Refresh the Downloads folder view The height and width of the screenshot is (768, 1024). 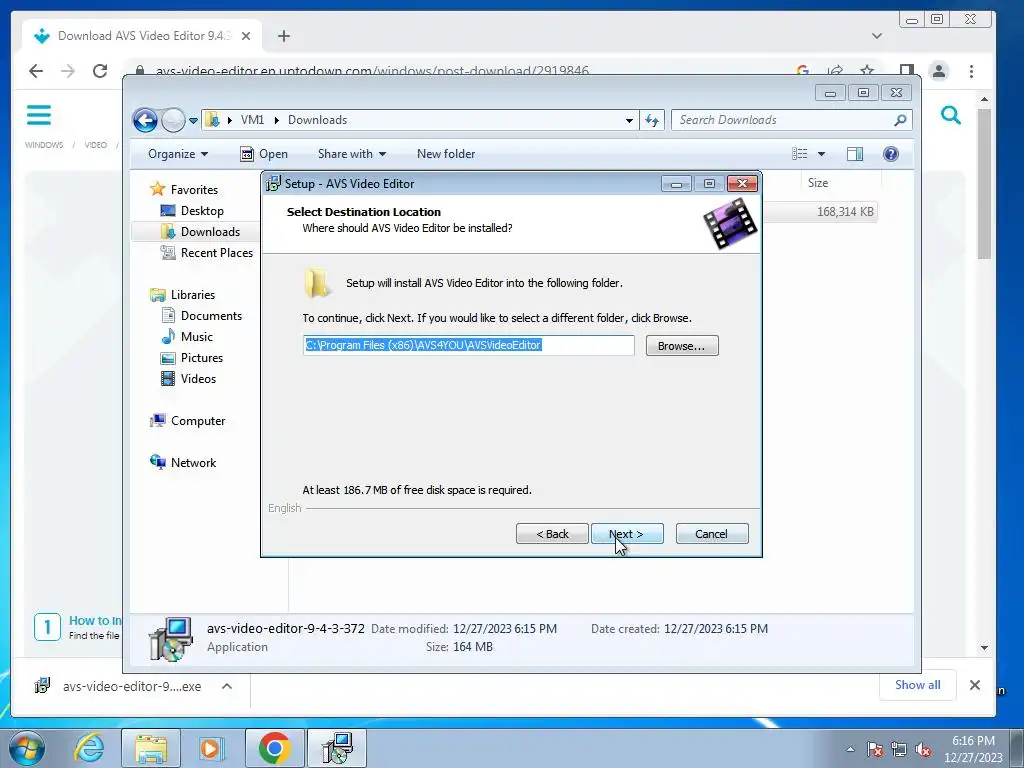click(652, 120)
